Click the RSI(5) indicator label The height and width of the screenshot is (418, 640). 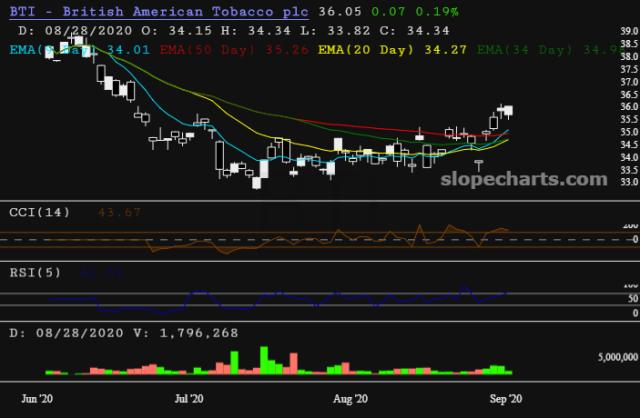tap(35, 272)
